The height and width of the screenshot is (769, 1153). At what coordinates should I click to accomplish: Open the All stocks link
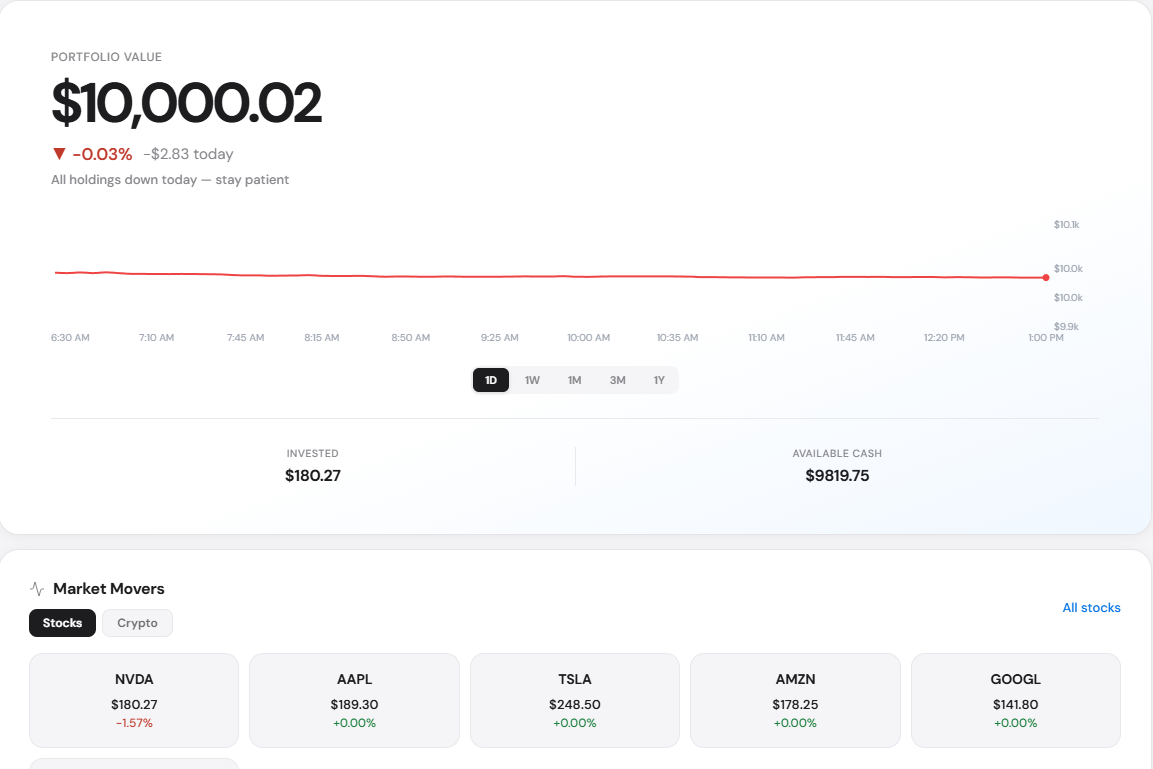tap(1091, 607)
